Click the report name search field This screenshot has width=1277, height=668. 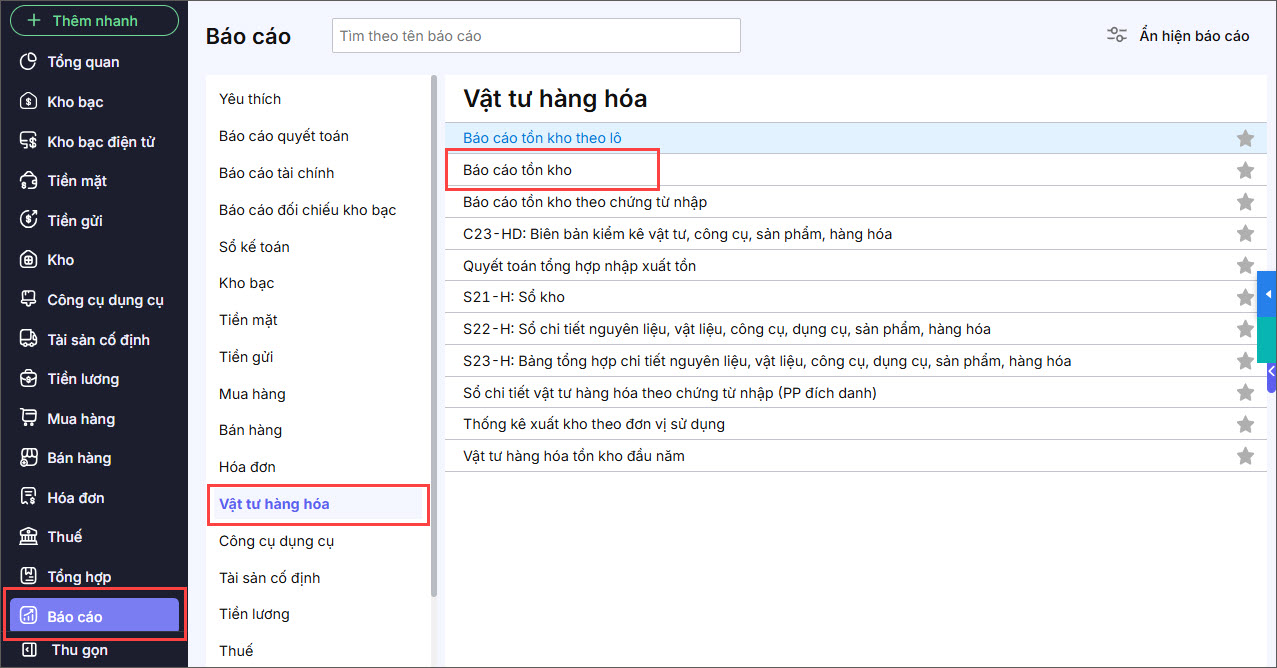click(536, 36)
